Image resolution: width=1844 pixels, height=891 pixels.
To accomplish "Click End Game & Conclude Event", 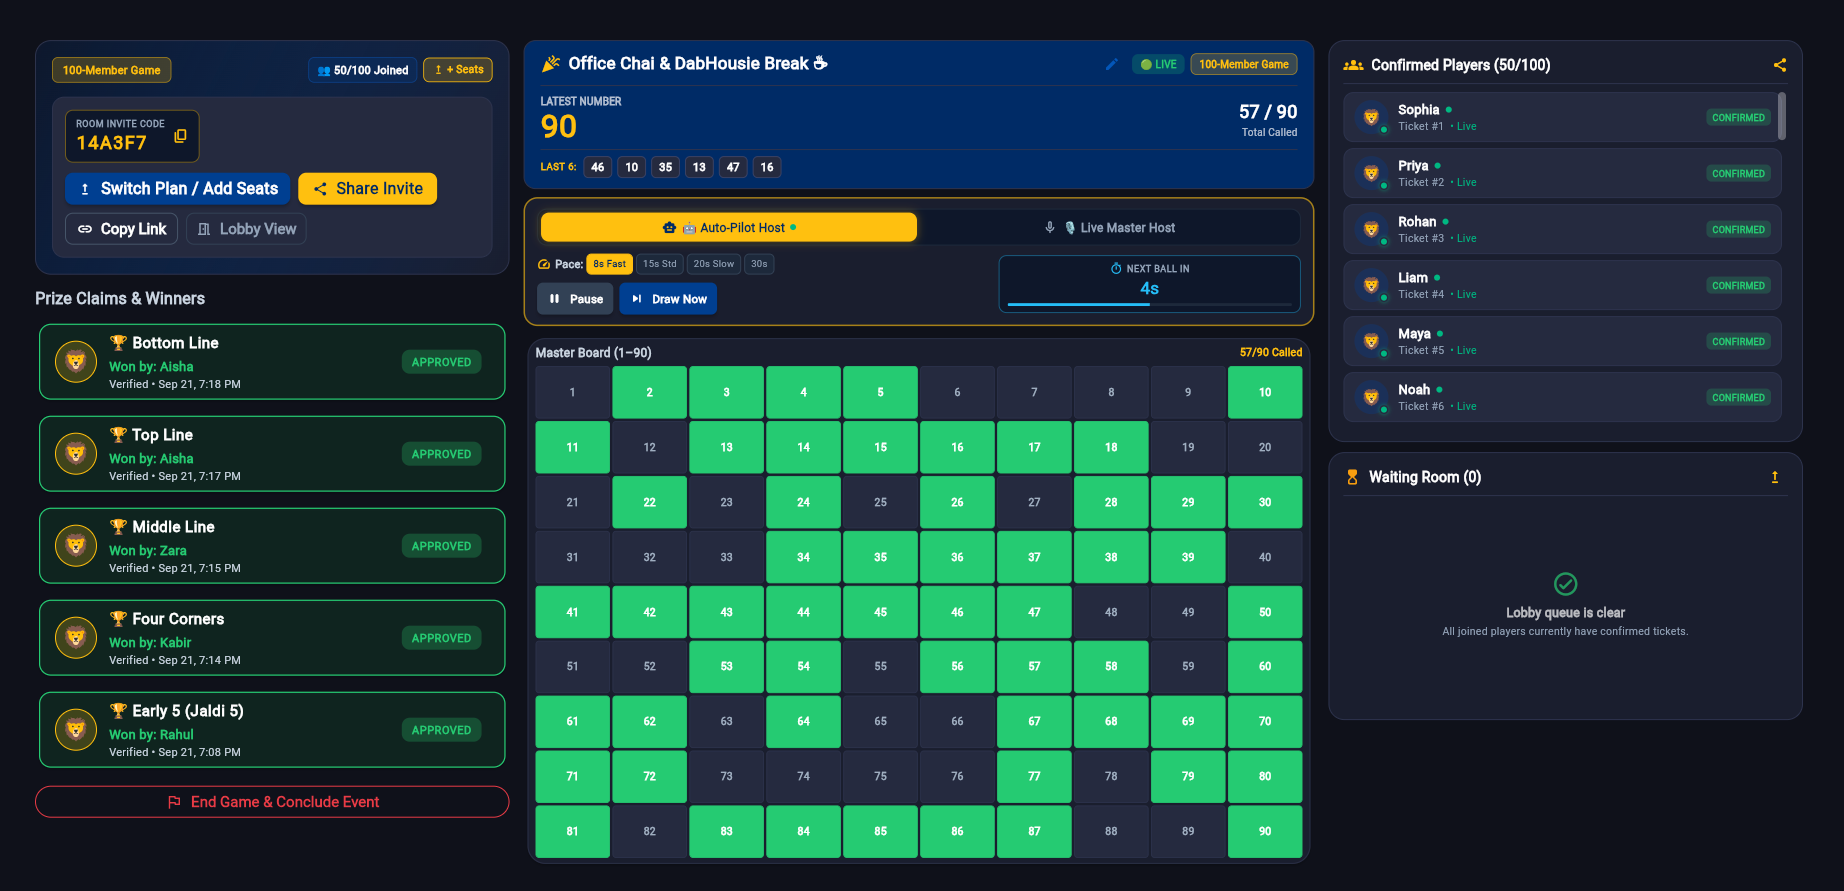I will [x=272, y=802].
